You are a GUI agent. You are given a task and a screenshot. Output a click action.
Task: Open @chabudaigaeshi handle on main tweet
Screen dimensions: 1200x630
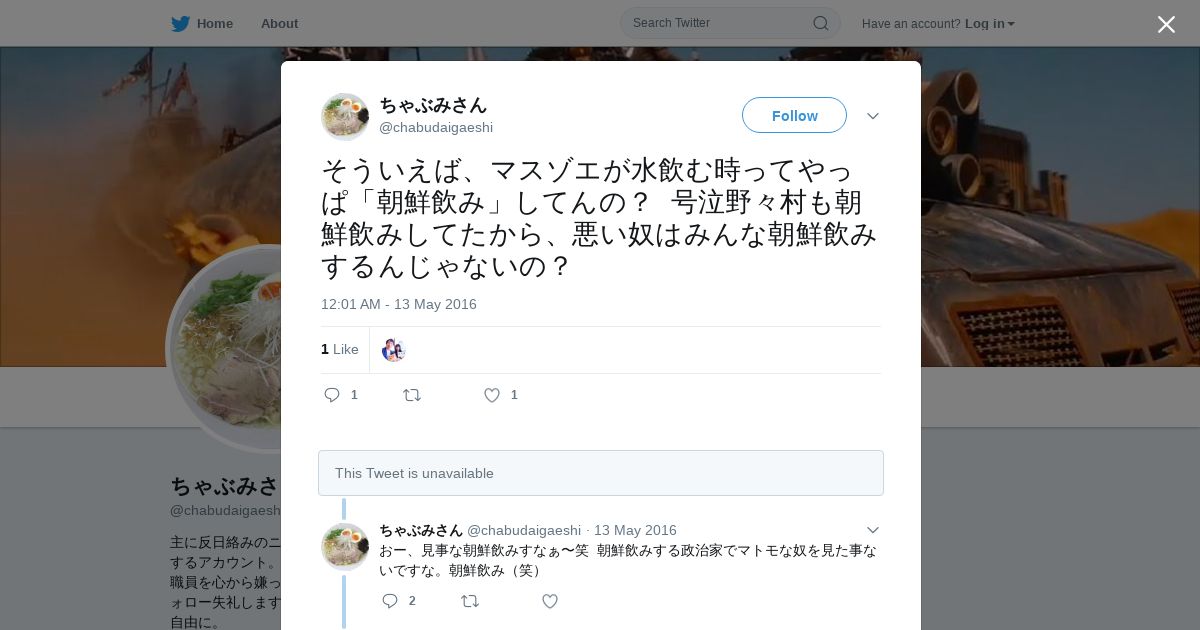tap(436, 127)
